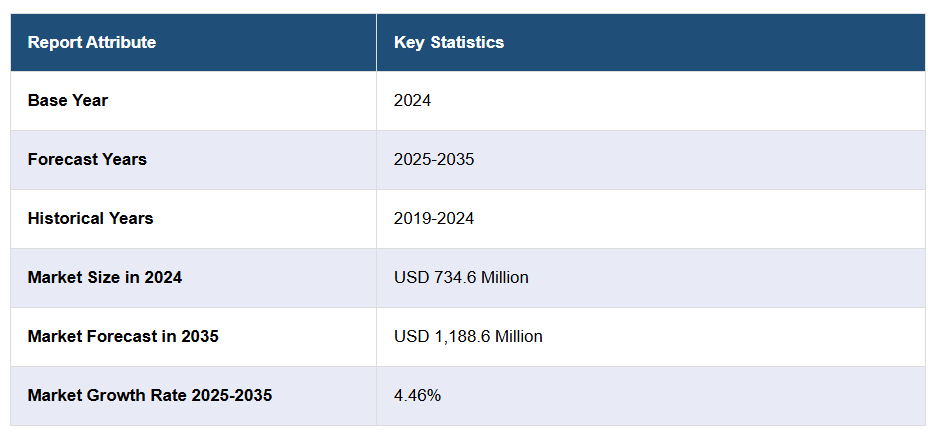Click the Report Attribute column header

coord(92,42)
